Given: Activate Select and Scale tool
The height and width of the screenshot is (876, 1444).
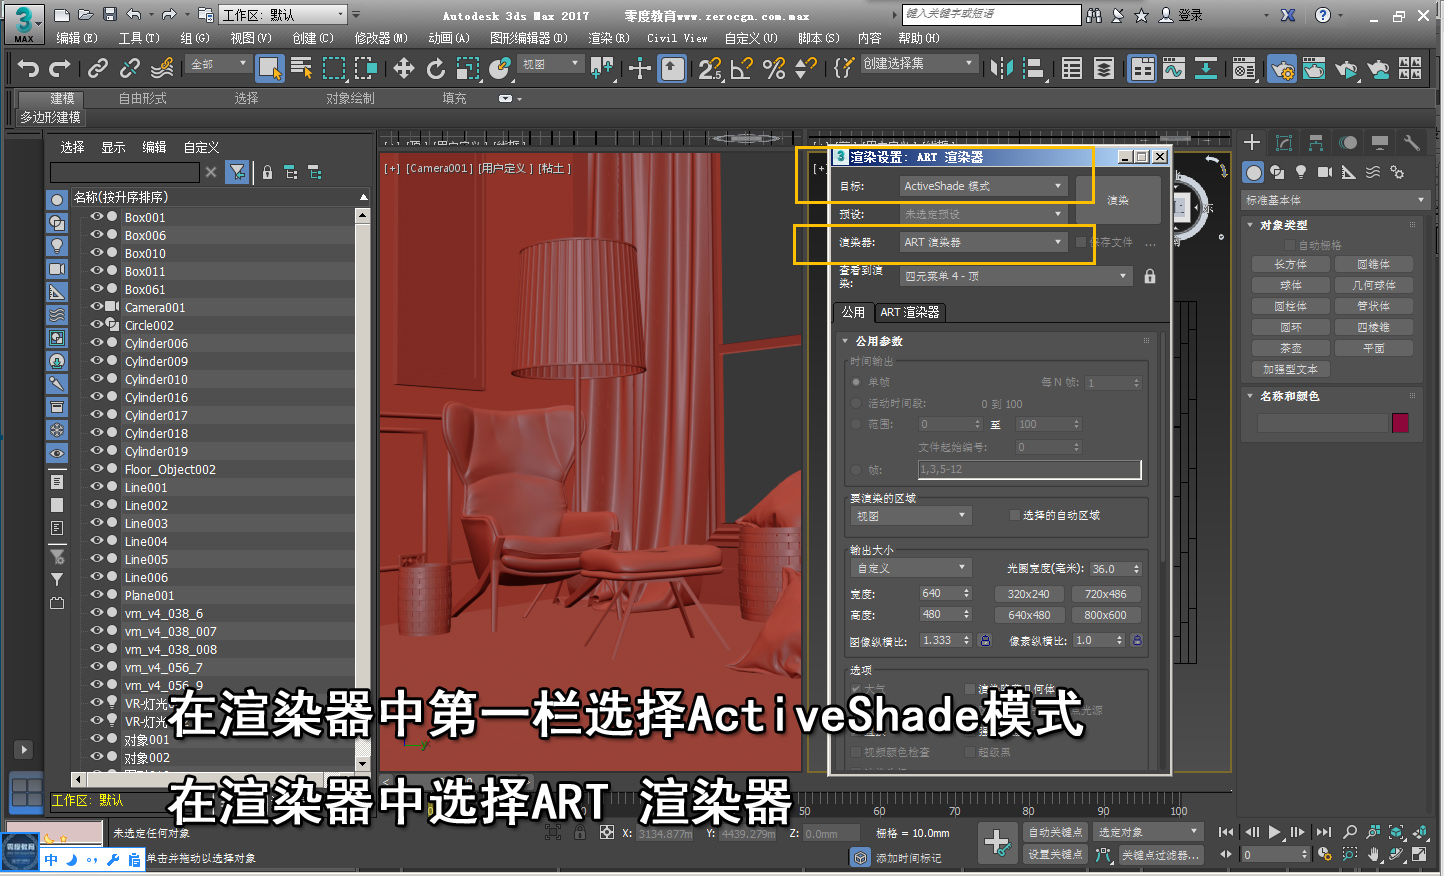Looking at the screenshot, I should (468, 68).
